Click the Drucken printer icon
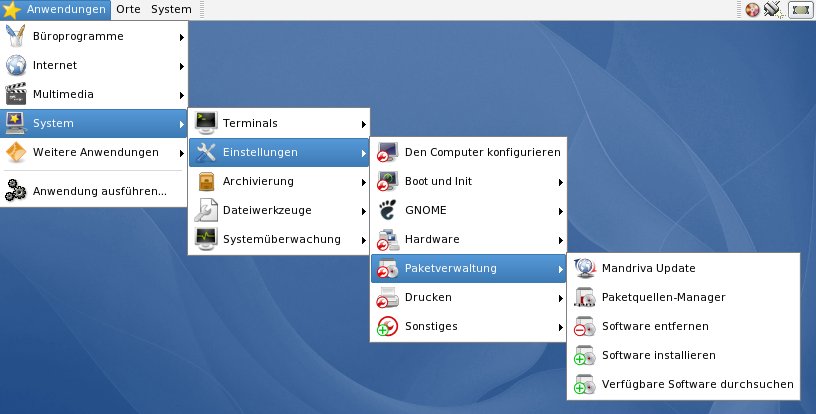The image size is (816, 414). (x=388, y=297)
